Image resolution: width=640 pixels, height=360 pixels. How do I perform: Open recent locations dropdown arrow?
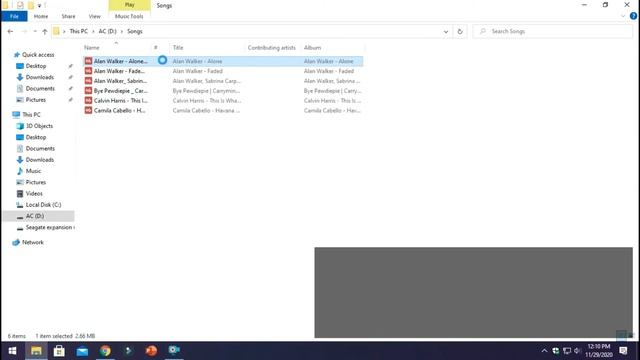pyautogui.click(x=35, y=31)
